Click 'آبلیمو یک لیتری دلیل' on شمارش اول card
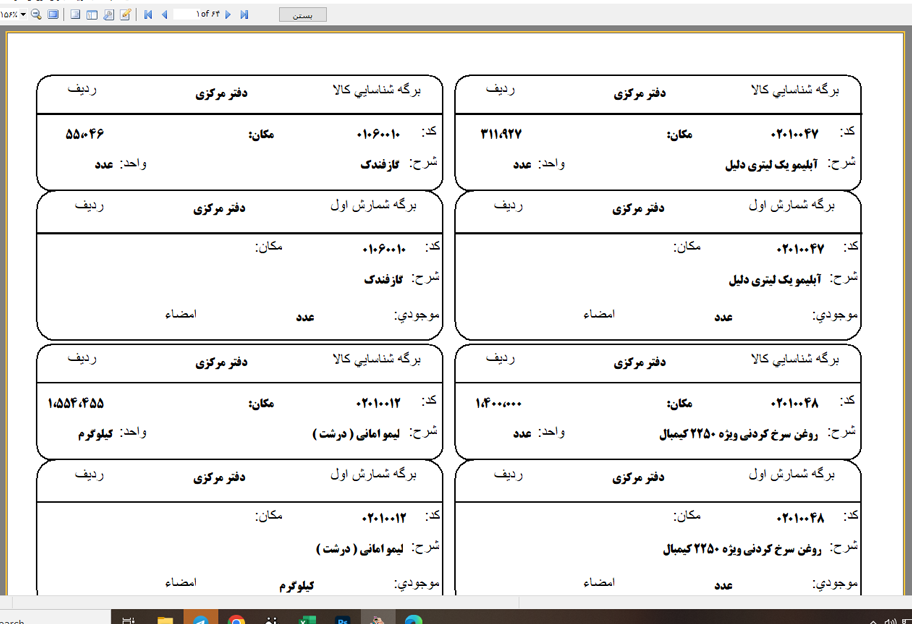This screenshot has width=912, height=624. click(775, 280)
